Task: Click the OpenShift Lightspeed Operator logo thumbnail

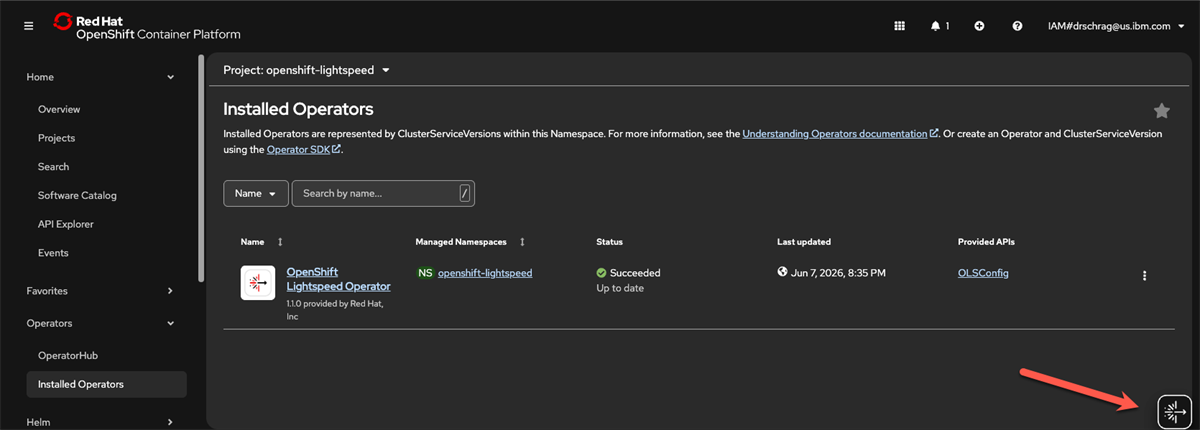Action: pyautogui.click(x=258, y=283)
